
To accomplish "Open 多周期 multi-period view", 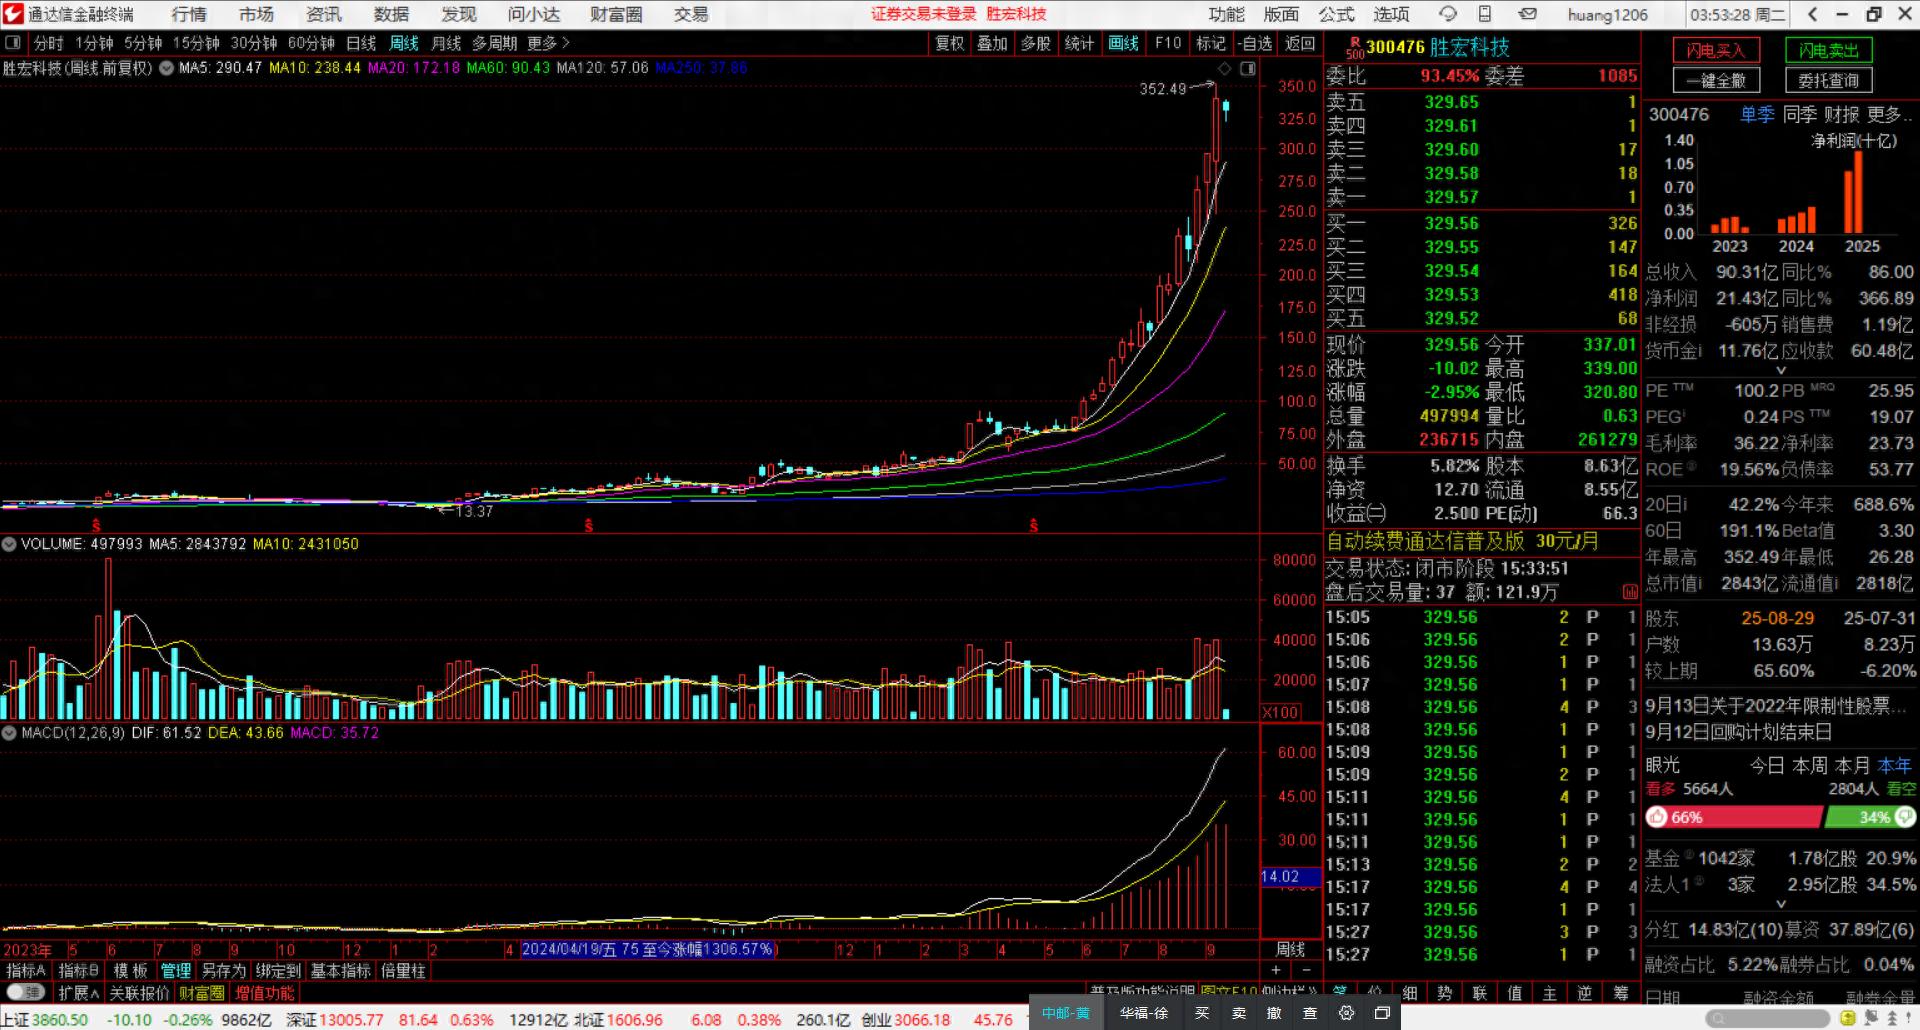I will pyautogui.click(x=494, y=43).
